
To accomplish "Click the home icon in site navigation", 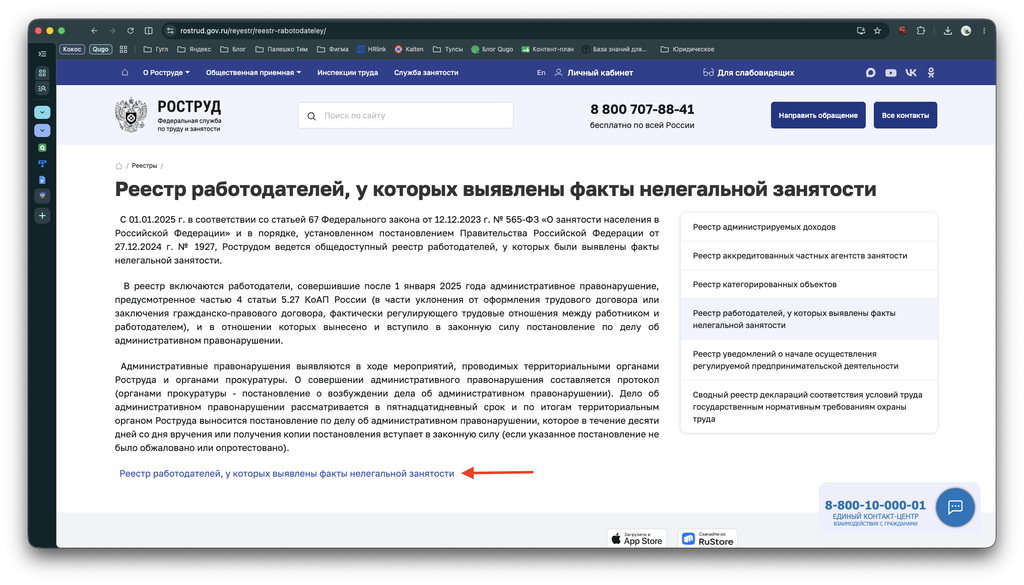I will [125, 72].
